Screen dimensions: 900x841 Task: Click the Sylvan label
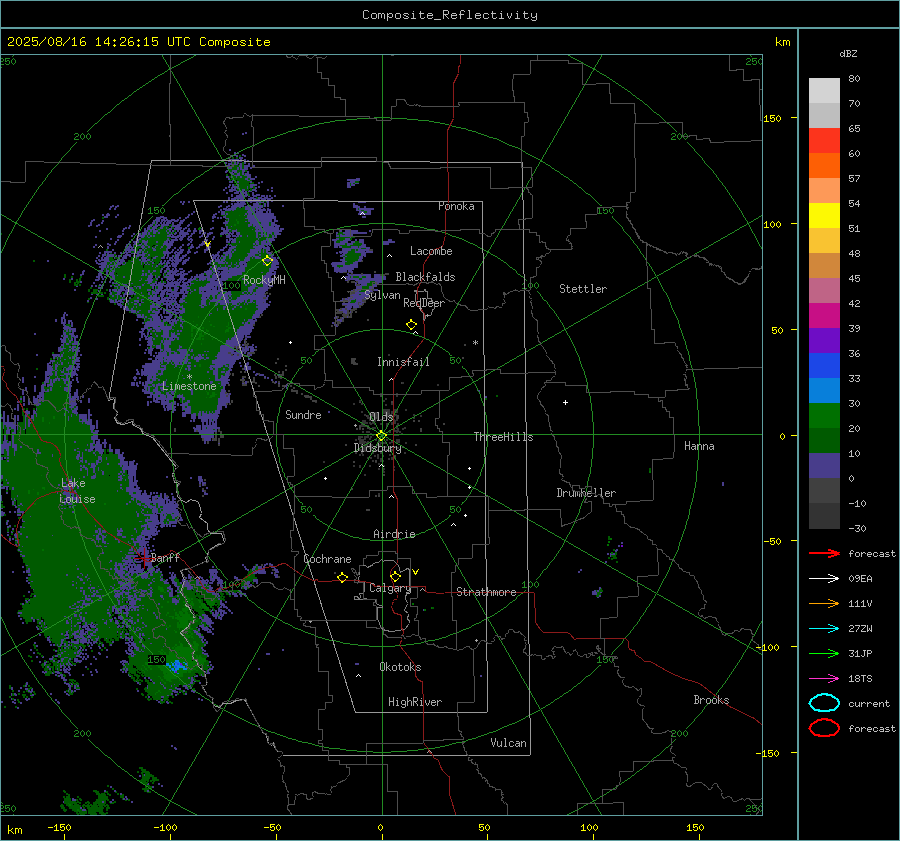click(x=382, y=295)
